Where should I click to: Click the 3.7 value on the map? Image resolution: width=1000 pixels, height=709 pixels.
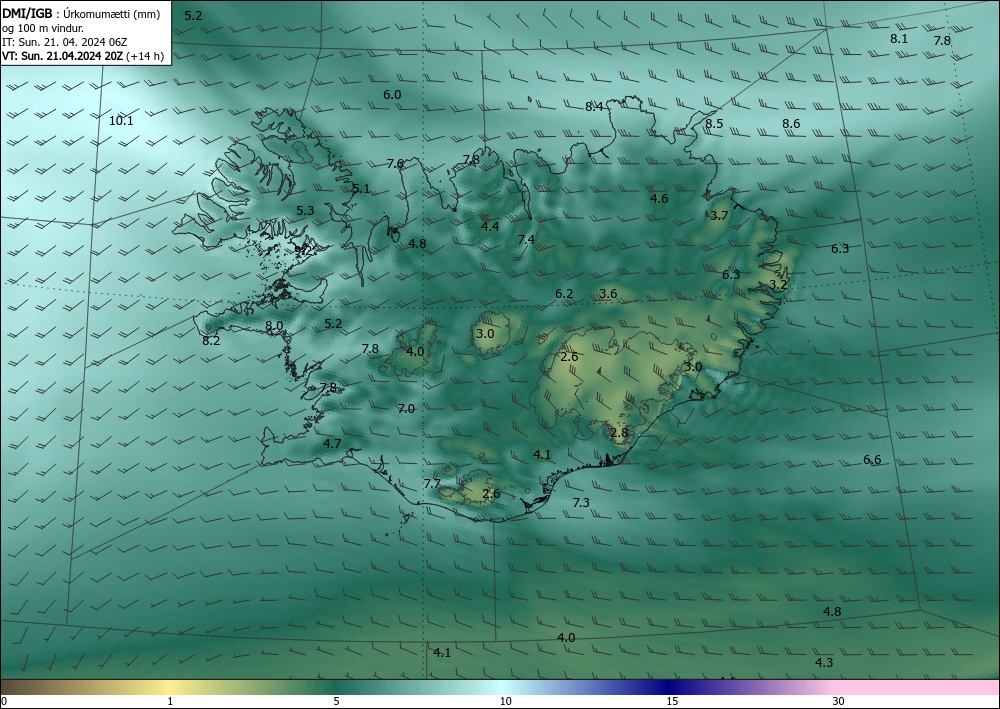click(719, 216)
